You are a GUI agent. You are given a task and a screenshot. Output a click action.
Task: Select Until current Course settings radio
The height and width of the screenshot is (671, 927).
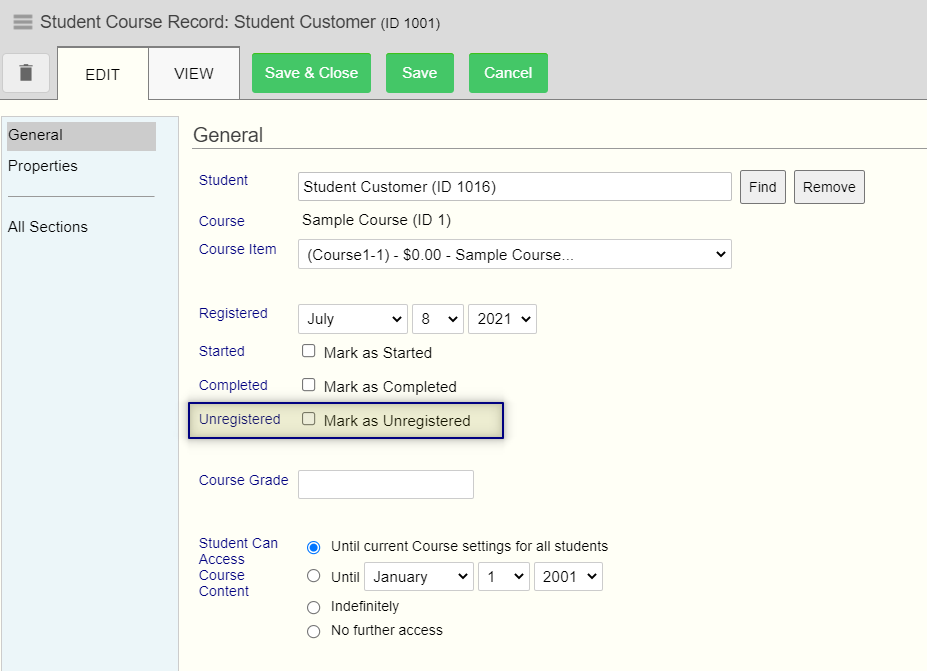point(314,547)
